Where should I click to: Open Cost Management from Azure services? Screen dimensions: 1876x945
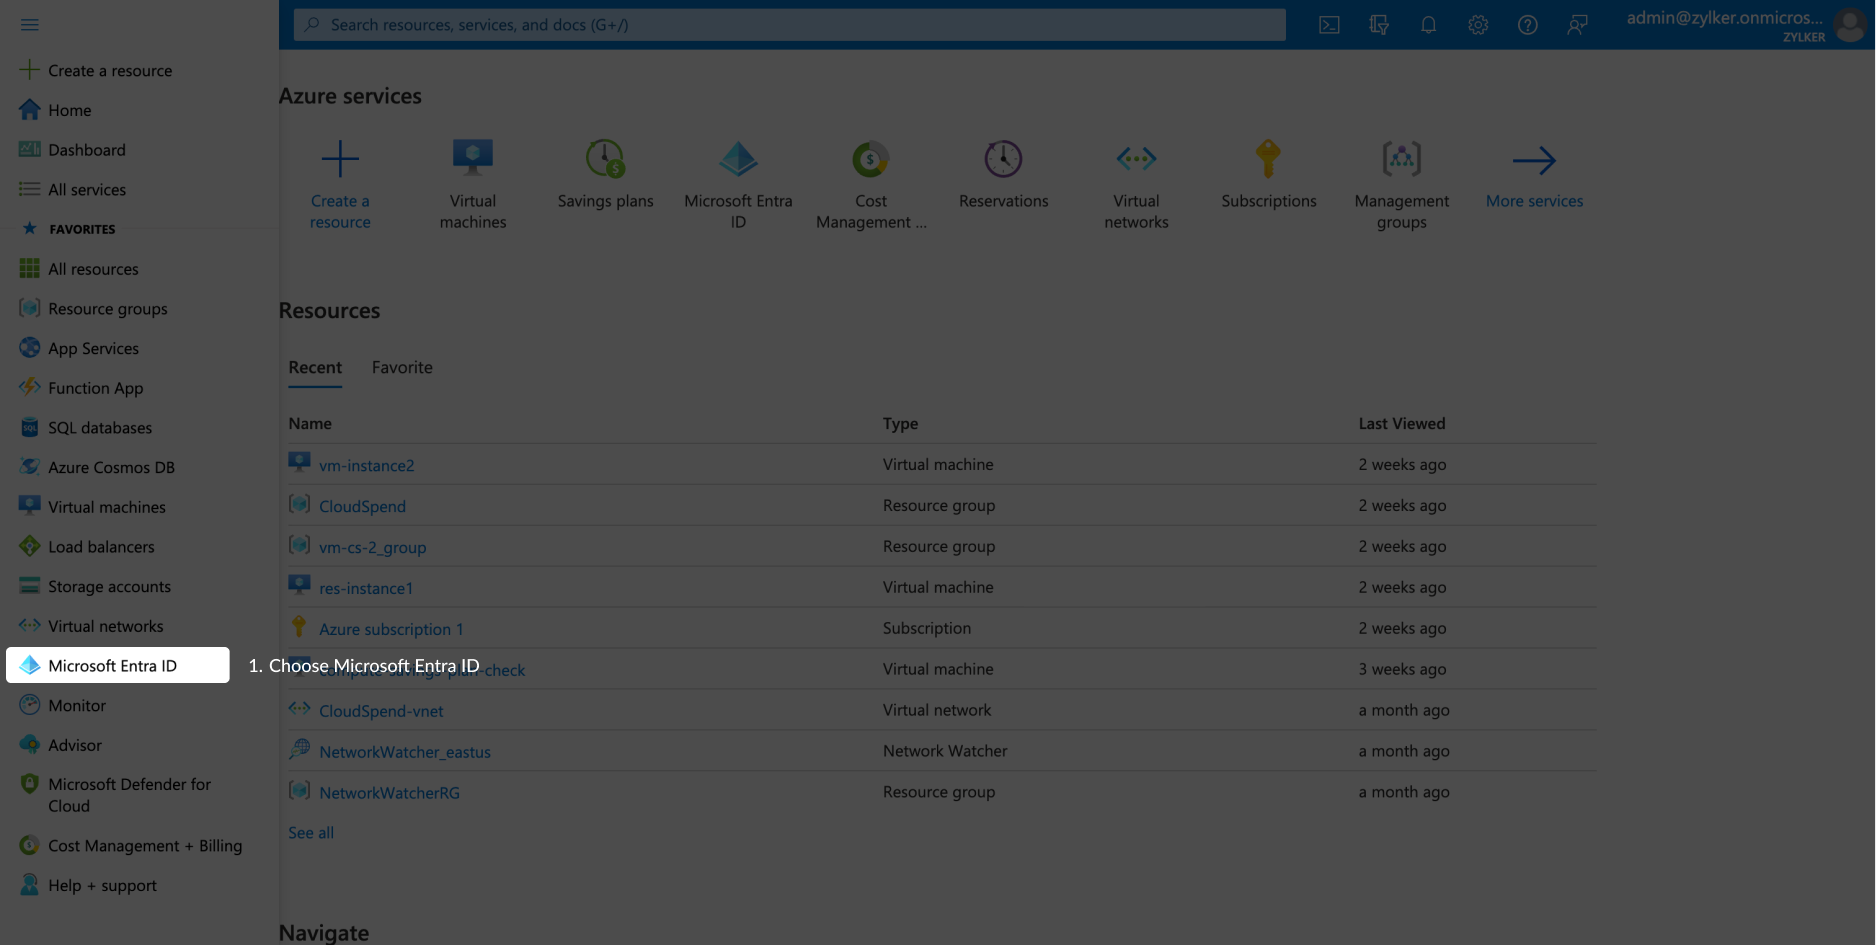coord(870,158)
